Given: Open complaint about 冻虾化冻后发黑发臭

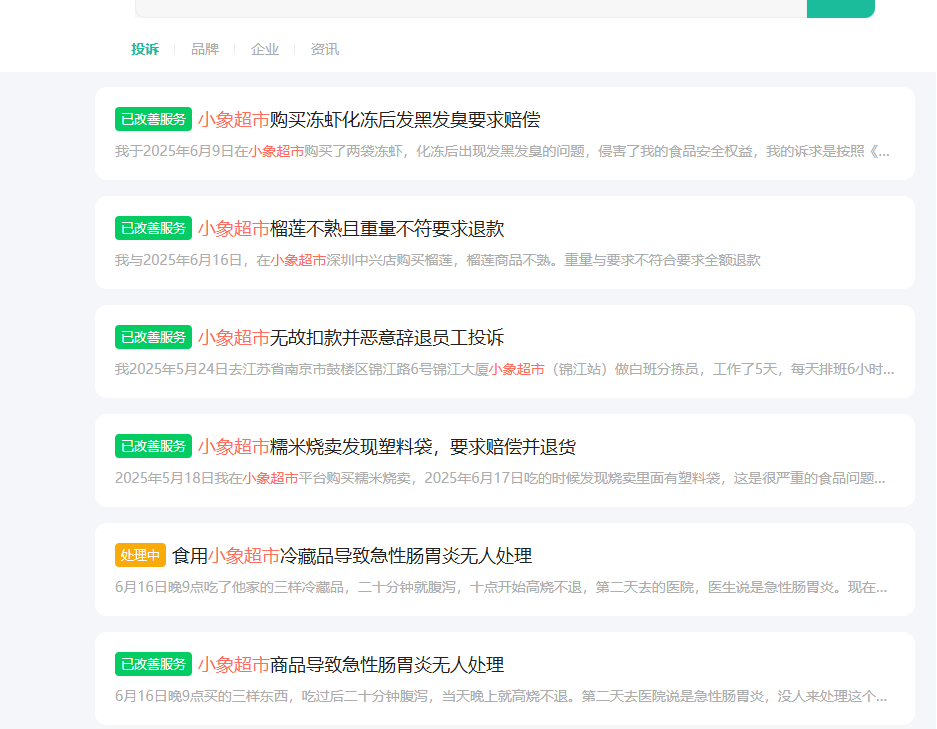Looking at the screenshot, I should point(369,120).
